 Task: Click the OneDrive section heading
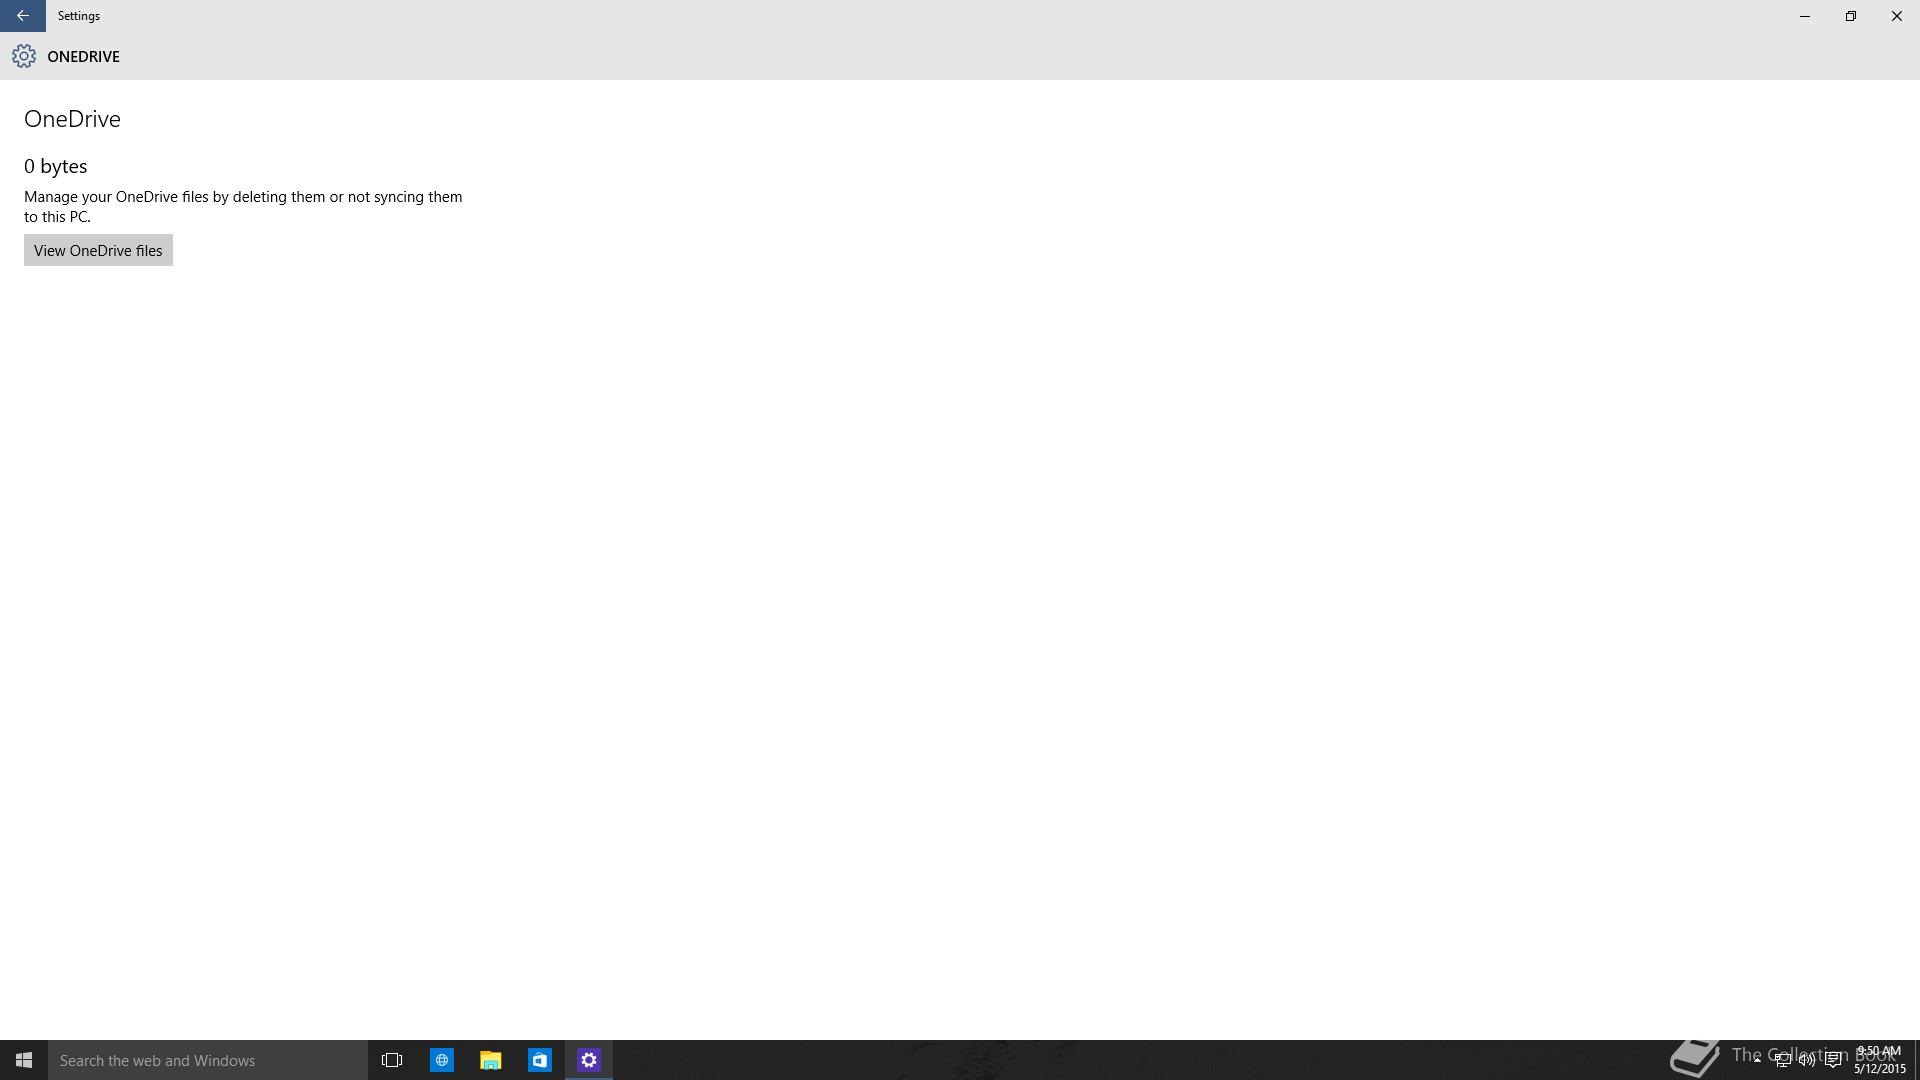click(72, 119)
